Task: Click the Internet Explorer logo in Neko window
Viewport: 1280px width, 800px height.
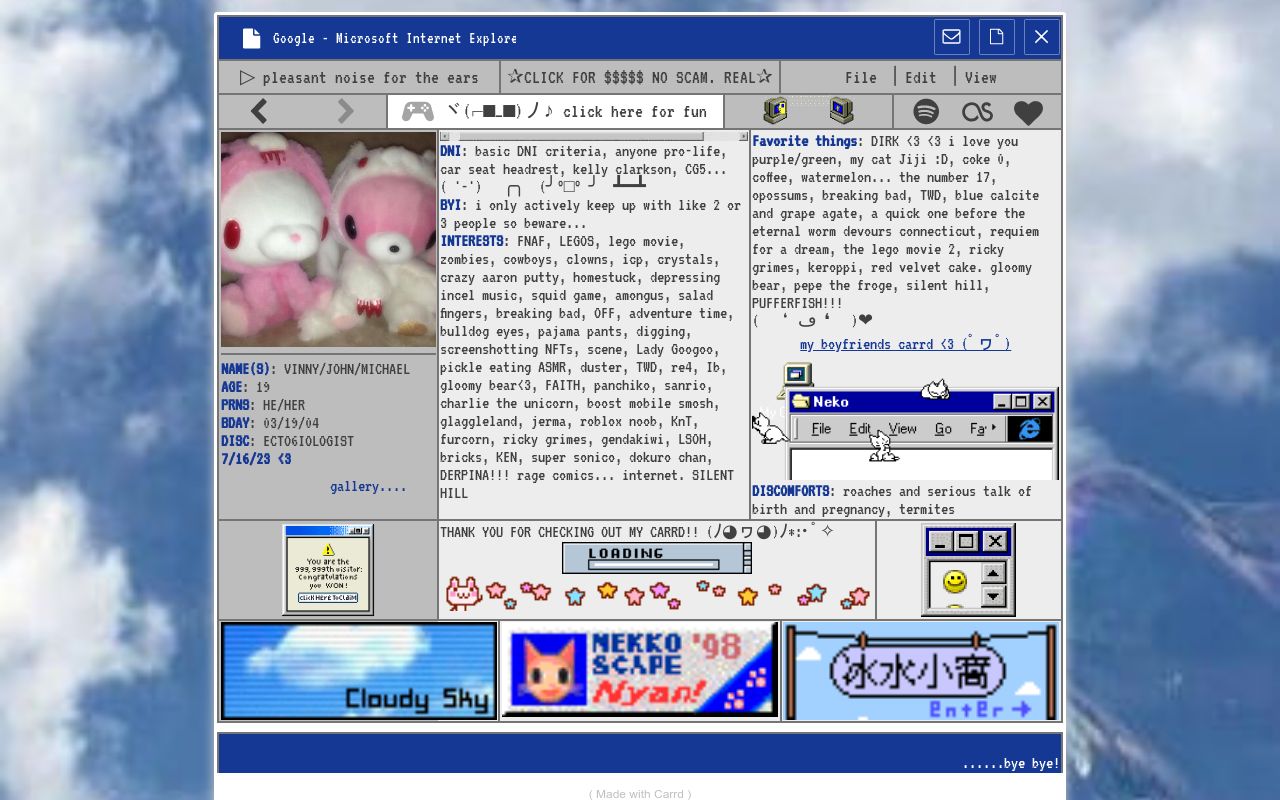Action: pyautogui.click(x=1029, y=429)
